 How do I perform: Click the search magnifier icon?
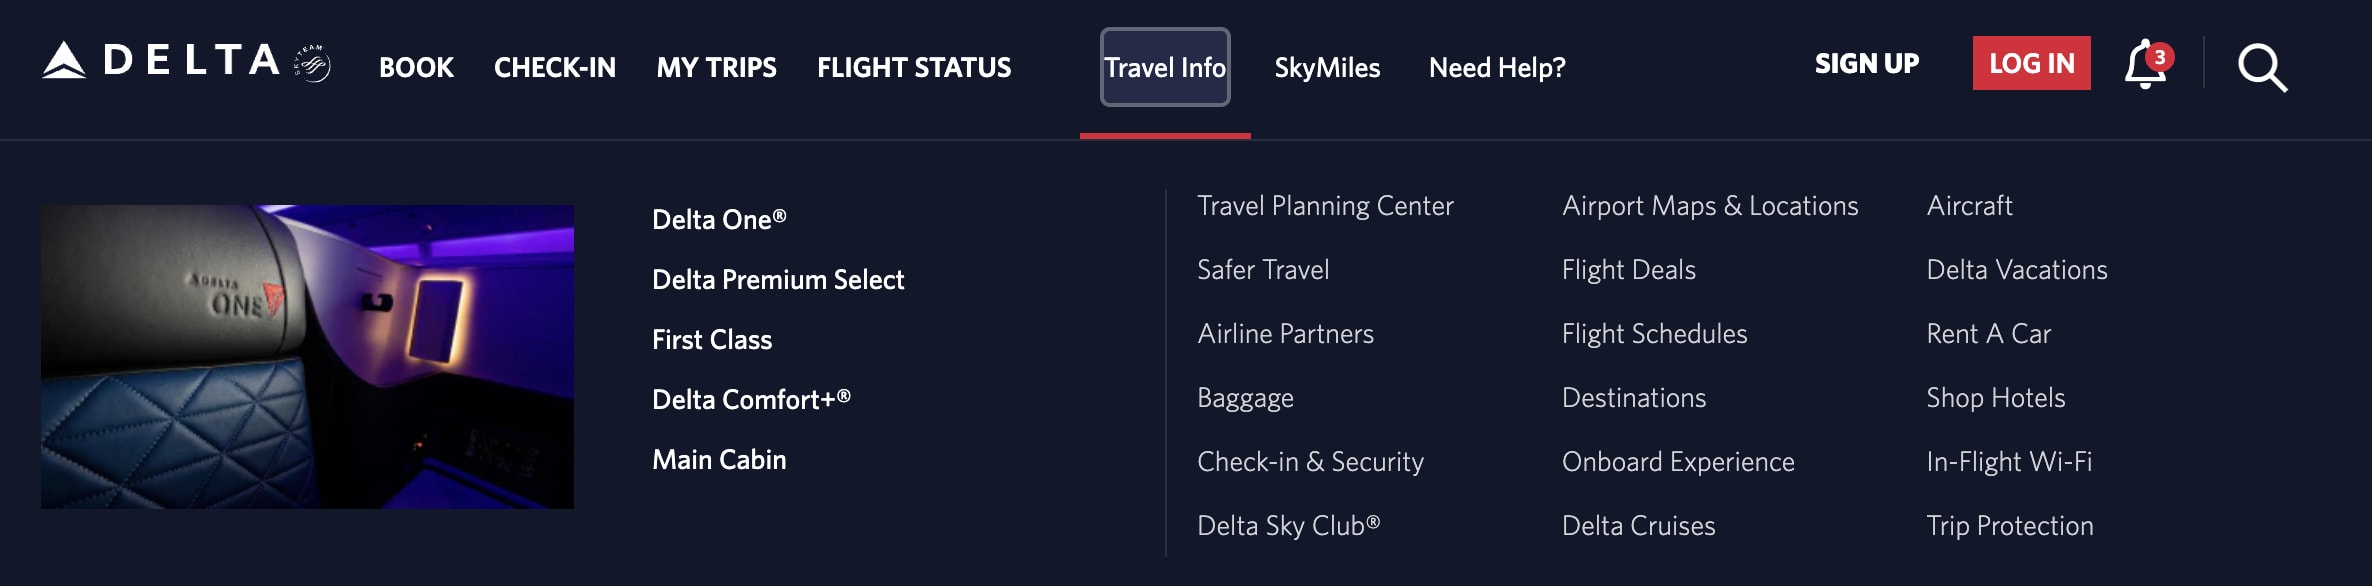[2262, 67]
